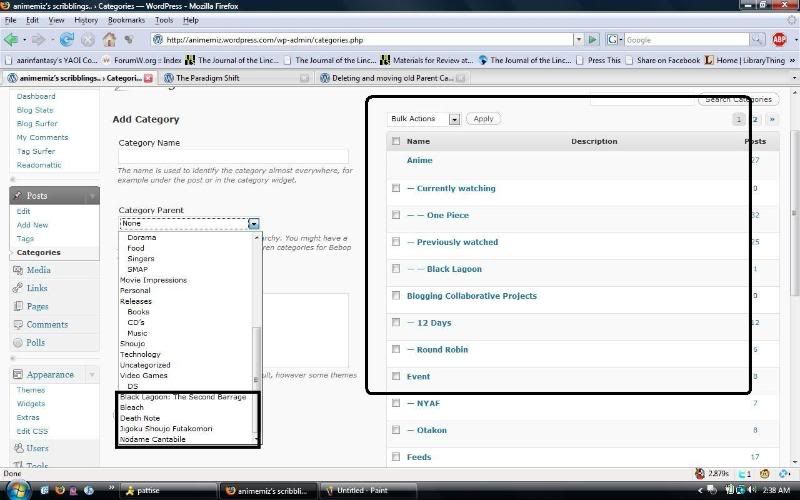
Task: Click the Apply button
Action: click(x=483, y=119)
